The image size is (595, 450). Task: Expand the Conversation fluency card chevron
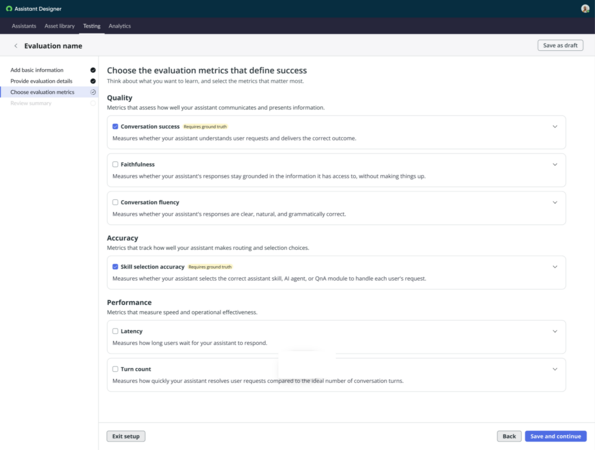[x=555, y=202]
